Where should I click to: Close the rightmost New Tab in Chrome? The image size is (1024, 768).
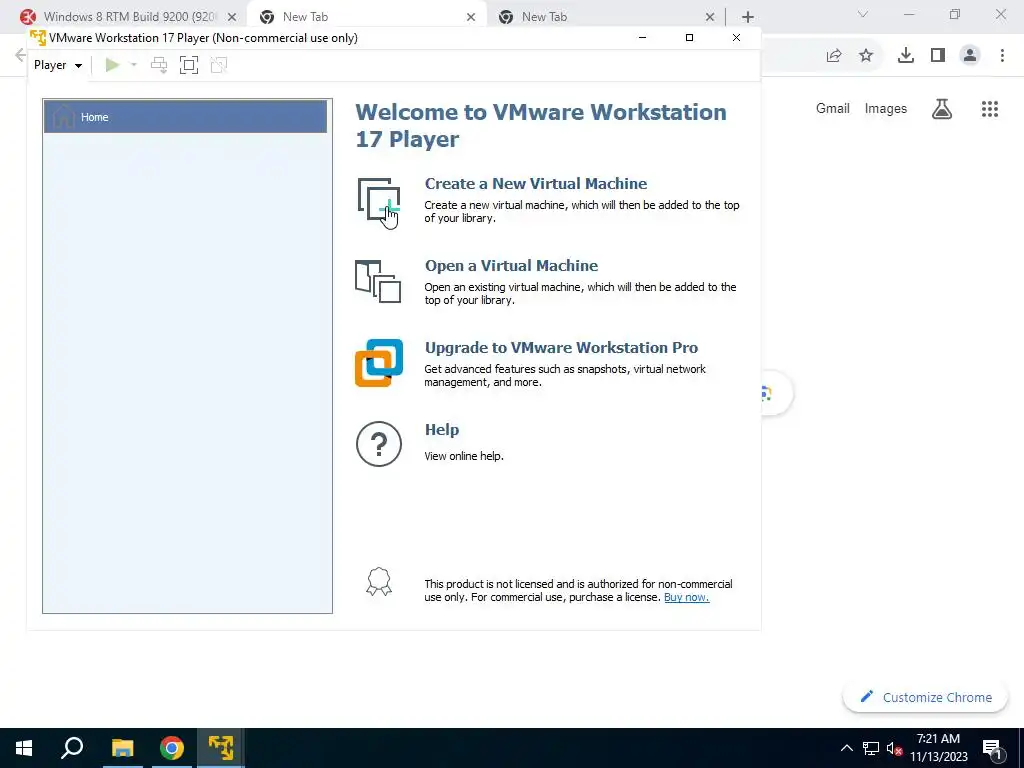click(710, 17)
